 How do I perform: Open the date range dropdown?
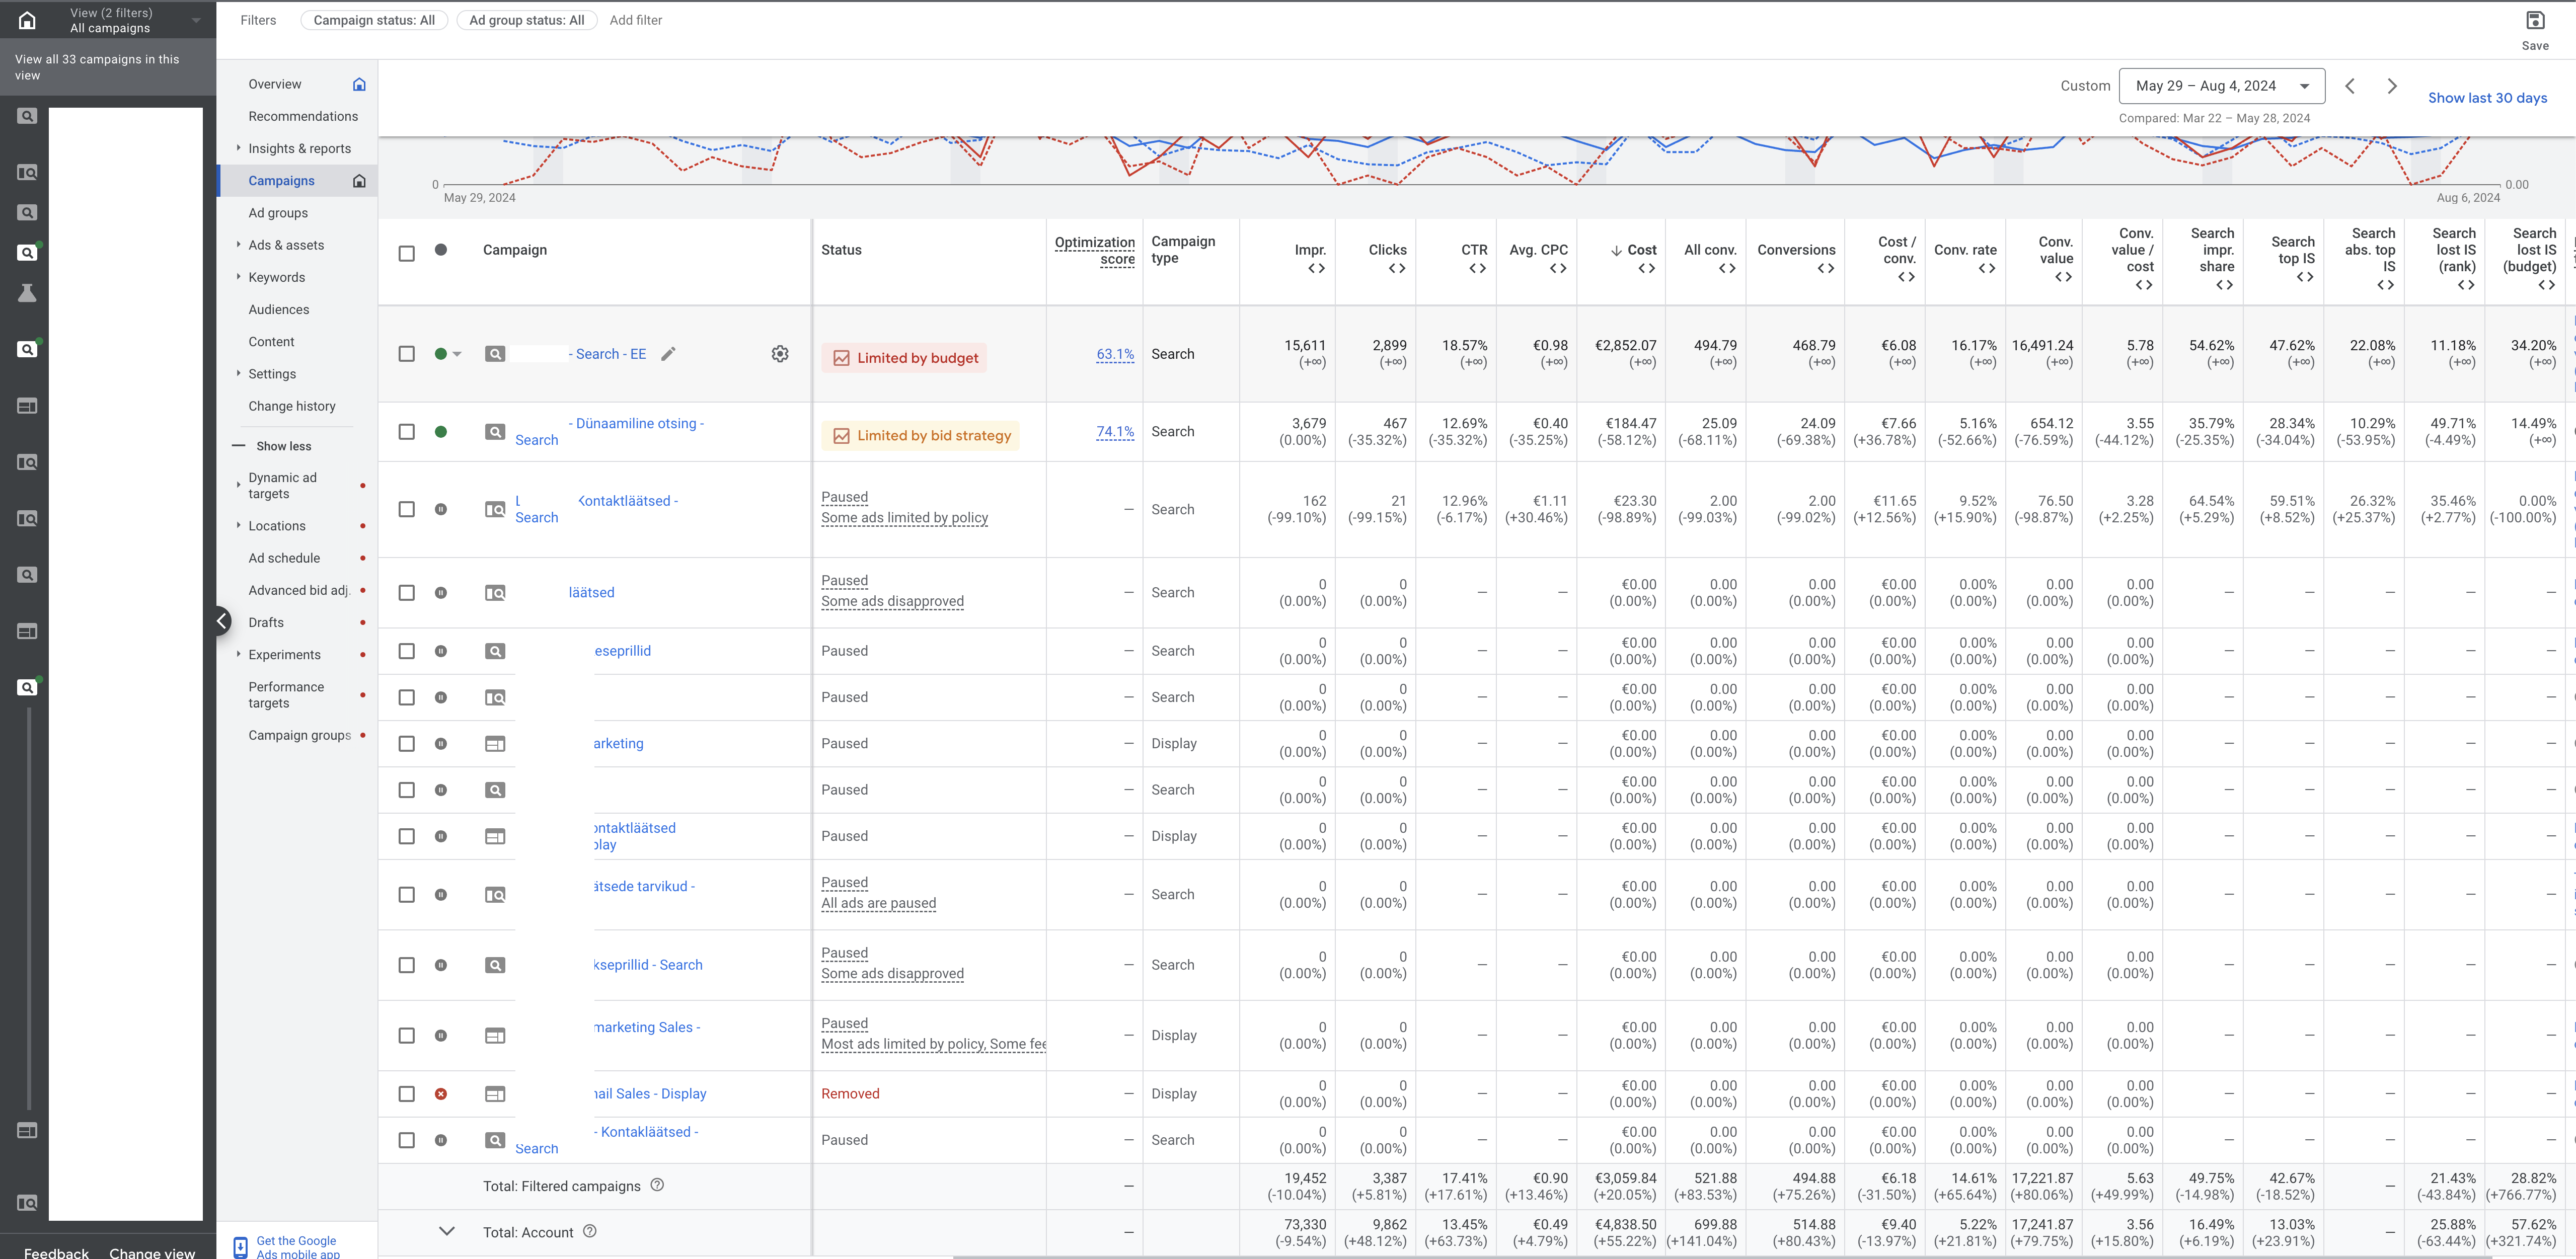2221,86
